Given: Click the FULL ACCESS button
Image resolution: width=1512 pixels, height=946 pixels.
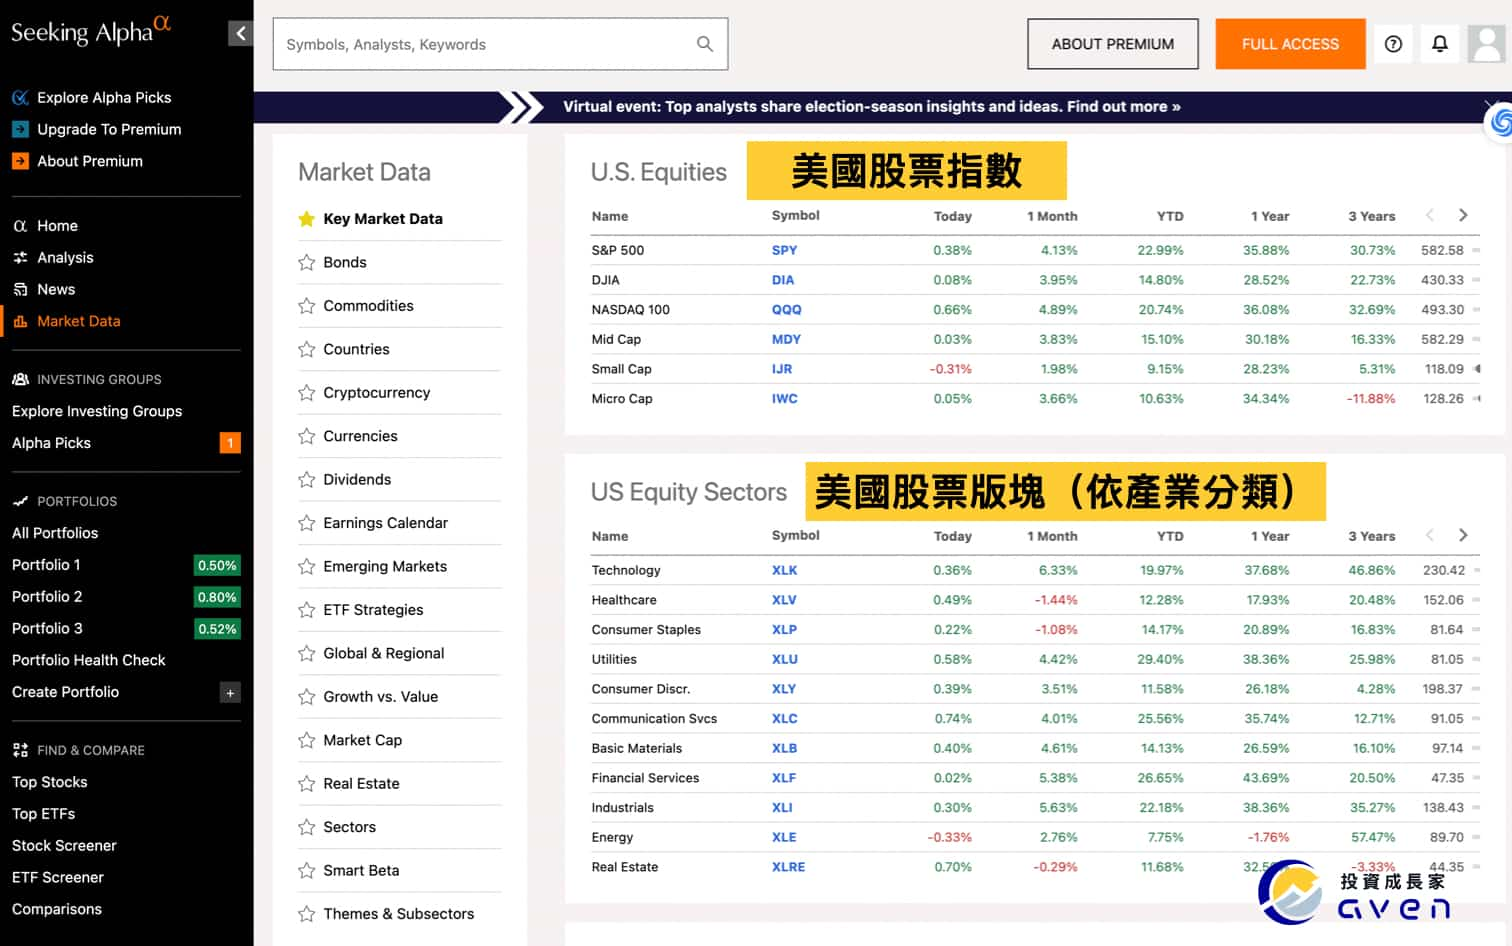Looking at the screenshot, I should click(1290, 44).
